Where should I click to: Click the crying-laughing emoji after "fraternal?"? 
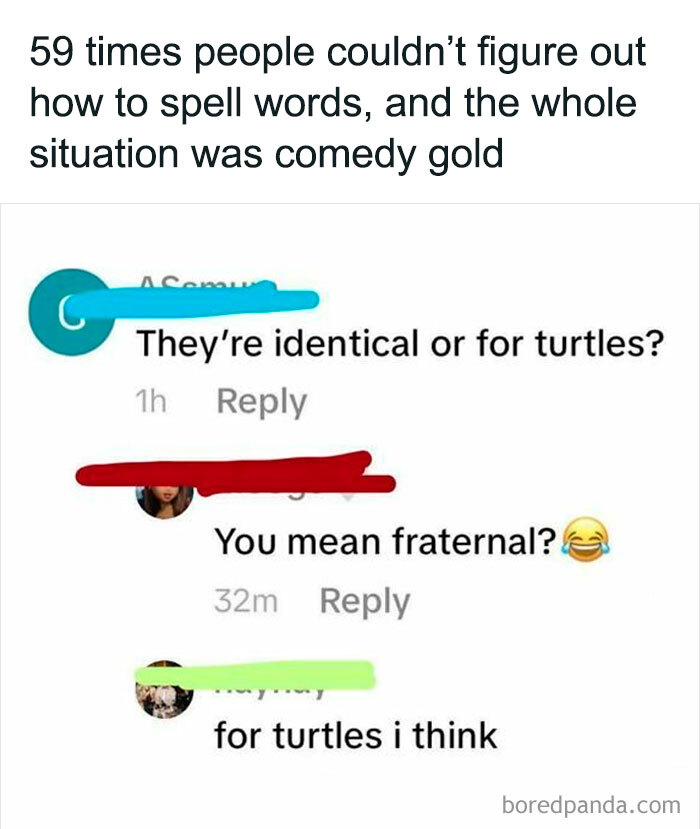[585, 539]
